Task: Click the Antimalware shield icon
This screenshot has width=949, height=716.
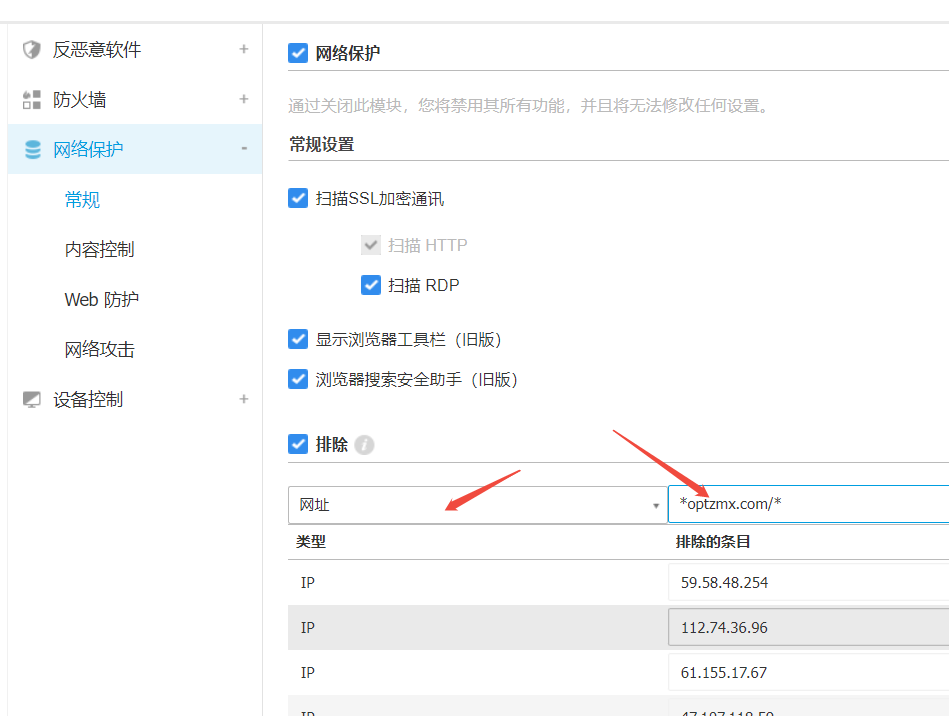Action: point(32,49)
